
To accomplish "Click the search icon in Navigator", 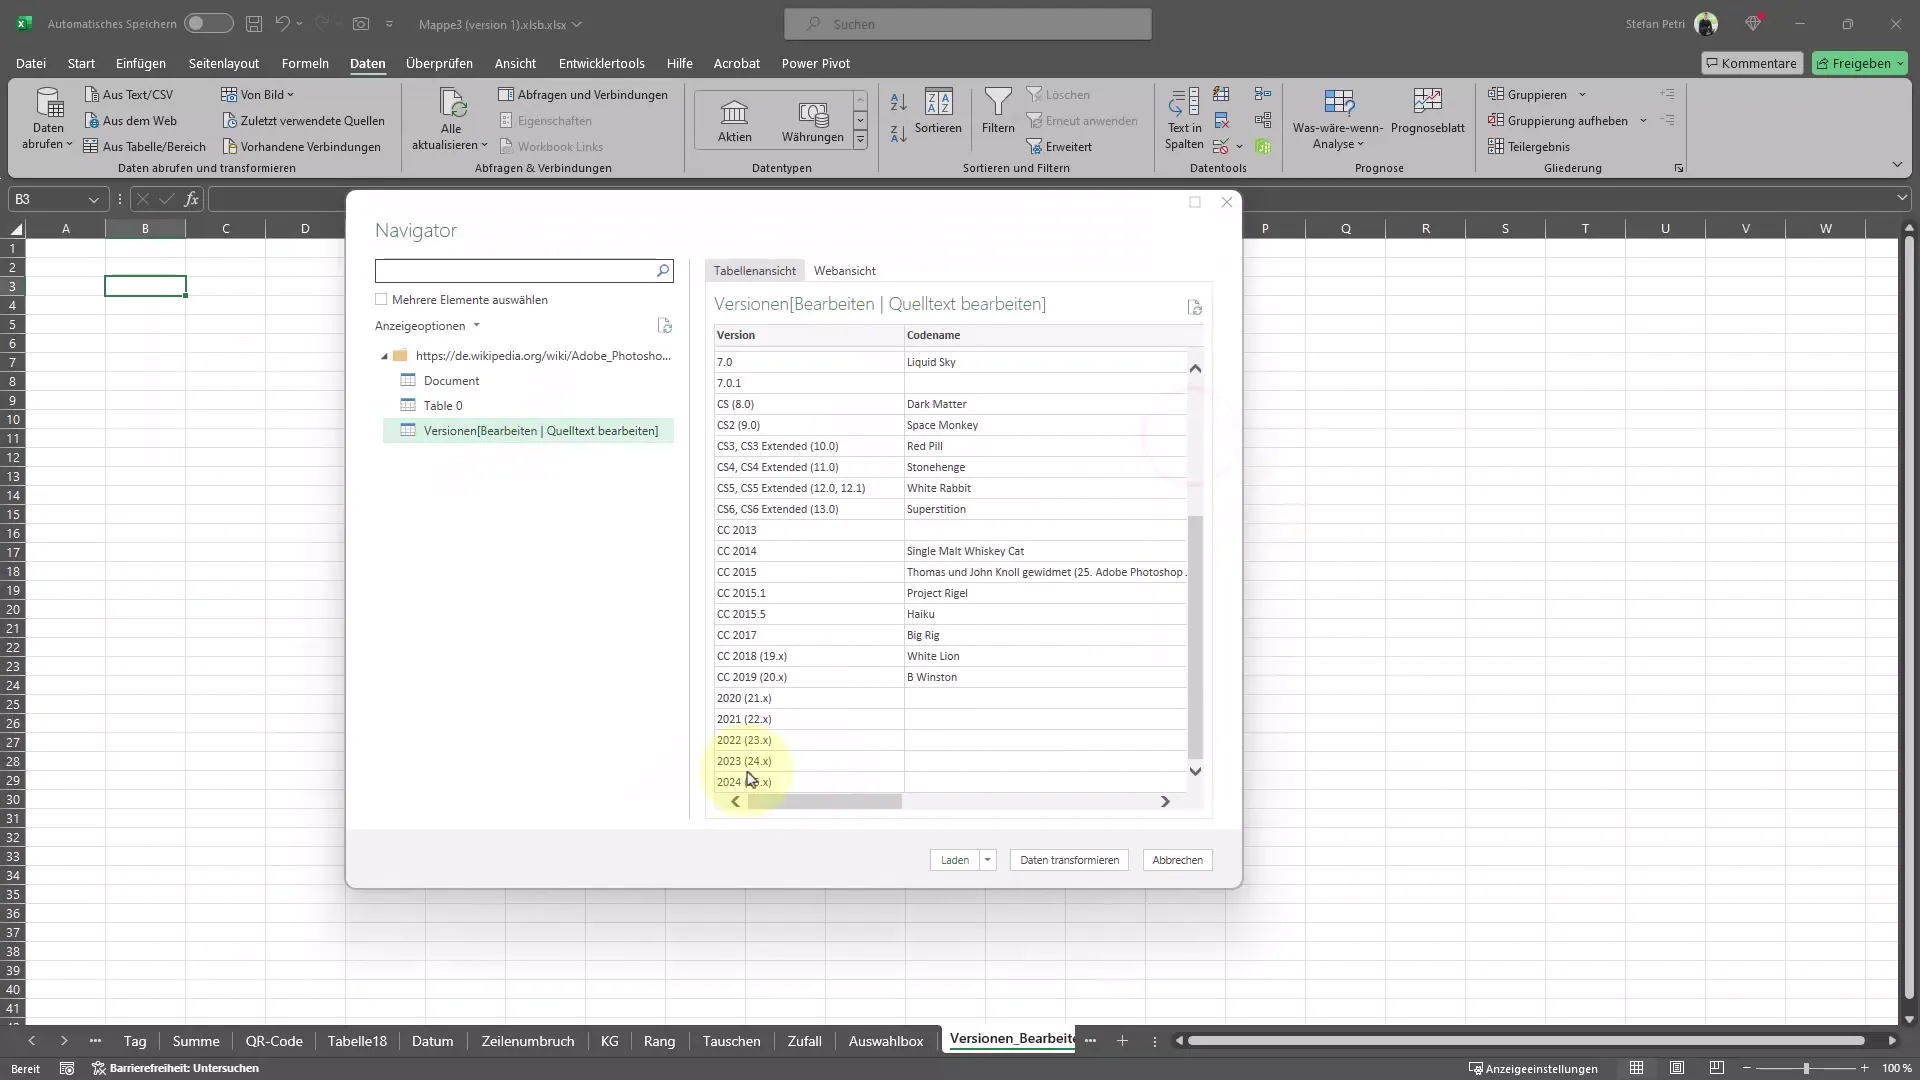I will pyautogui.click(x=663, y=270).
